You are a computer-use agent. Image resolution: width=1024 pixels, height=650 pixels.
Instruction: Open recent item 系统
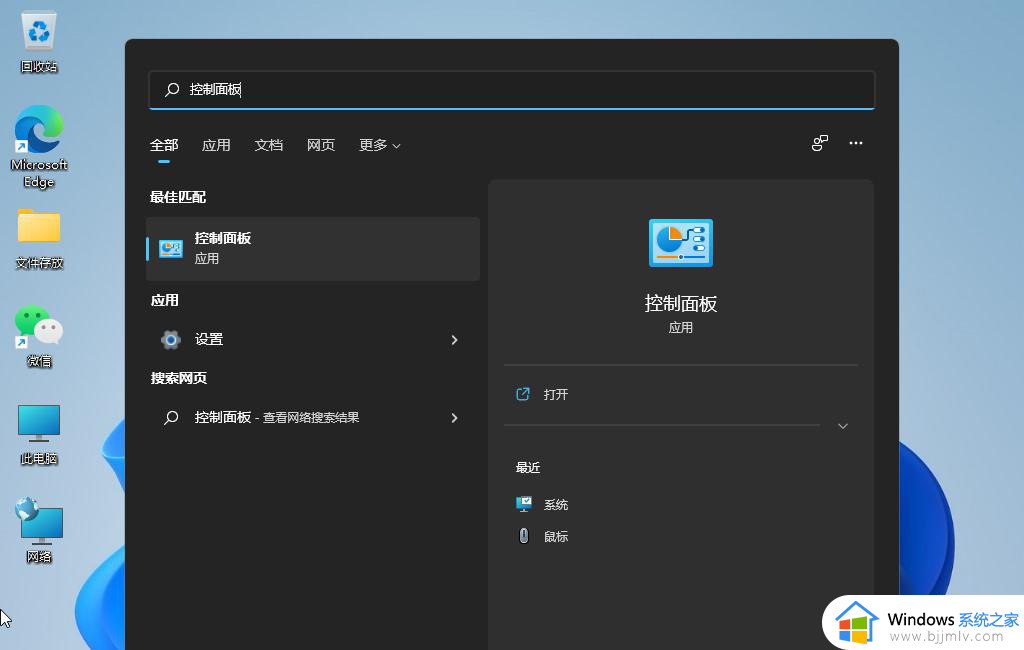point(556,505)
